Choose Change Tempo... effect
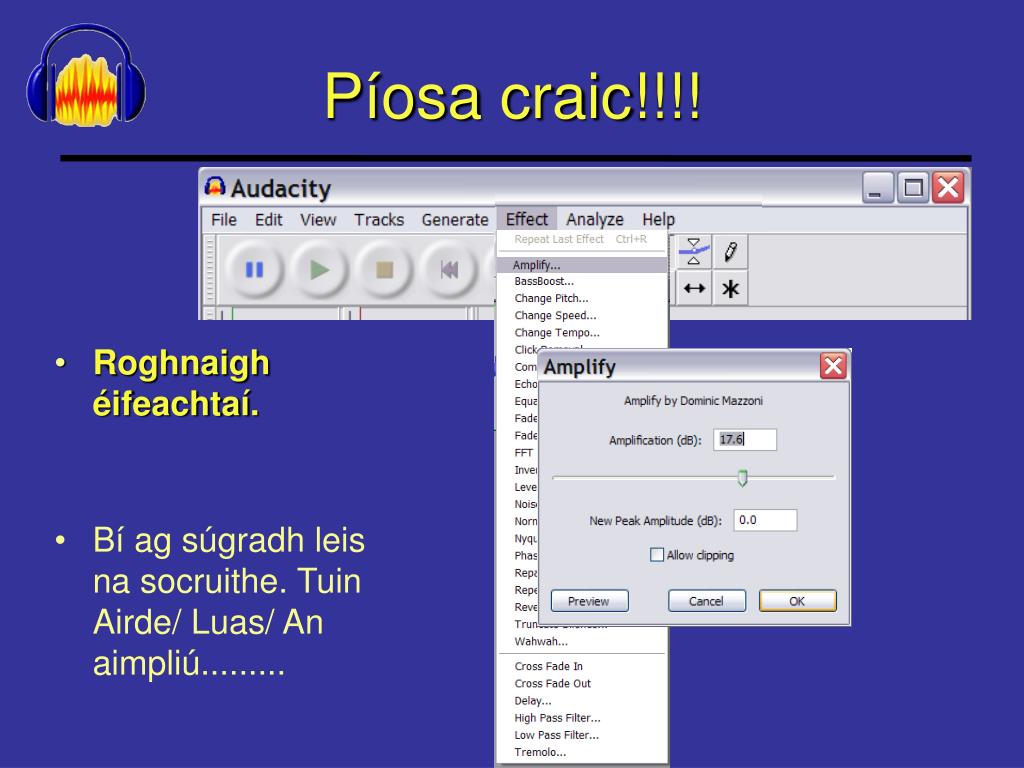Viewport: 1024px width, 768px height. pyautogui.click(x=582, y=332)
